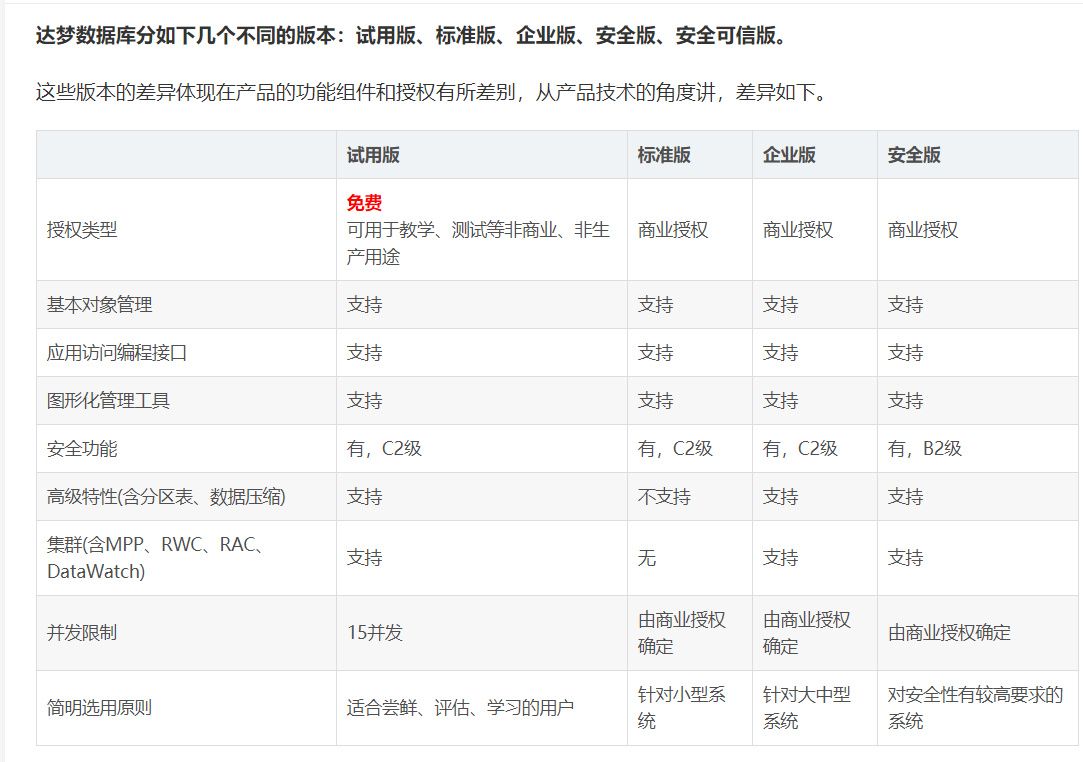
Task: Select the 安全版 column header
Action: coord(914,155)
